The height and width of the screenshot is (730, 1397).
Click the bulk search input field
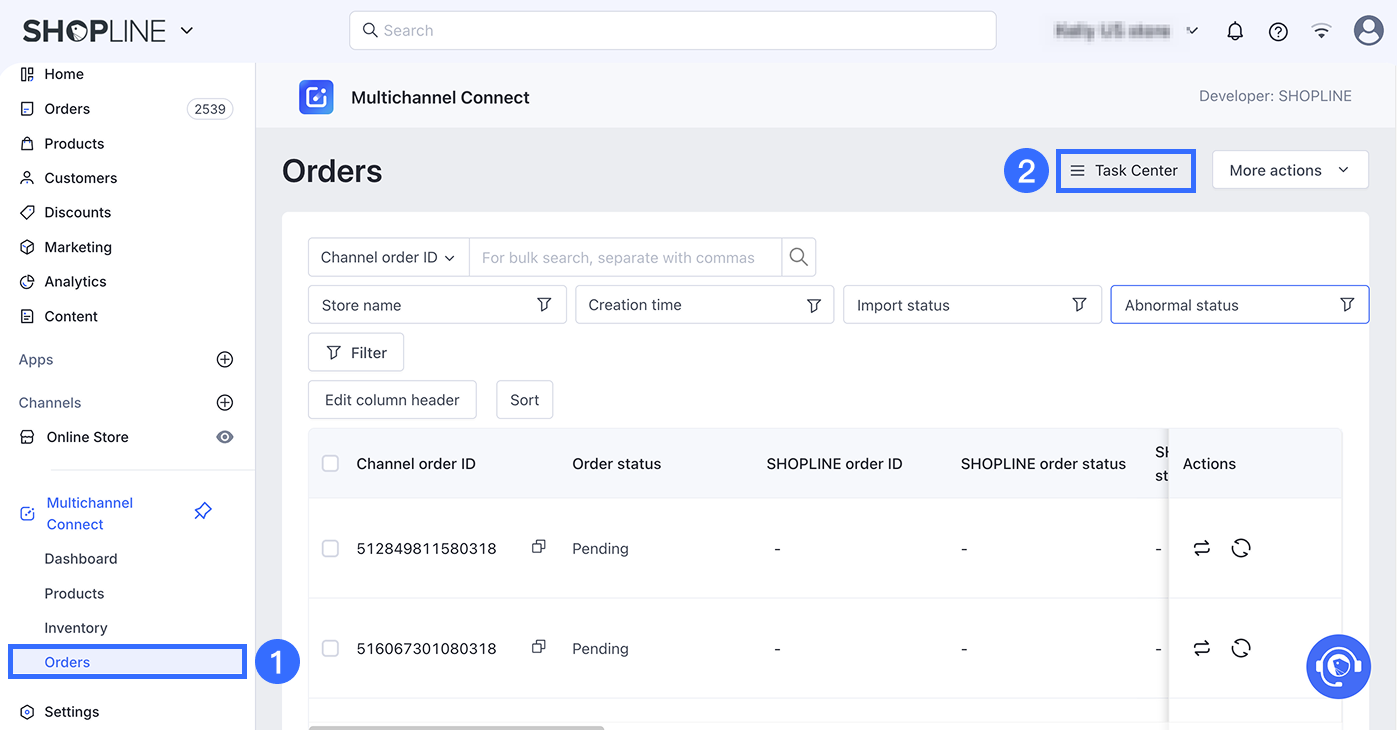(x=625, y=257)
